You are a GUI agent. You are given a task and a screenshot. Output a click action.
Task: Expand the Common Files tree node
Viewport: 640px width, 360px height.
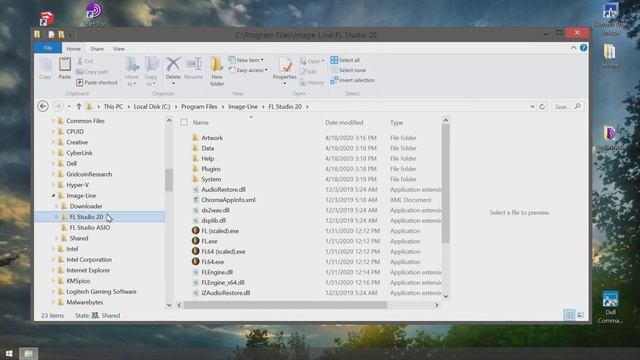coord(53,121)
